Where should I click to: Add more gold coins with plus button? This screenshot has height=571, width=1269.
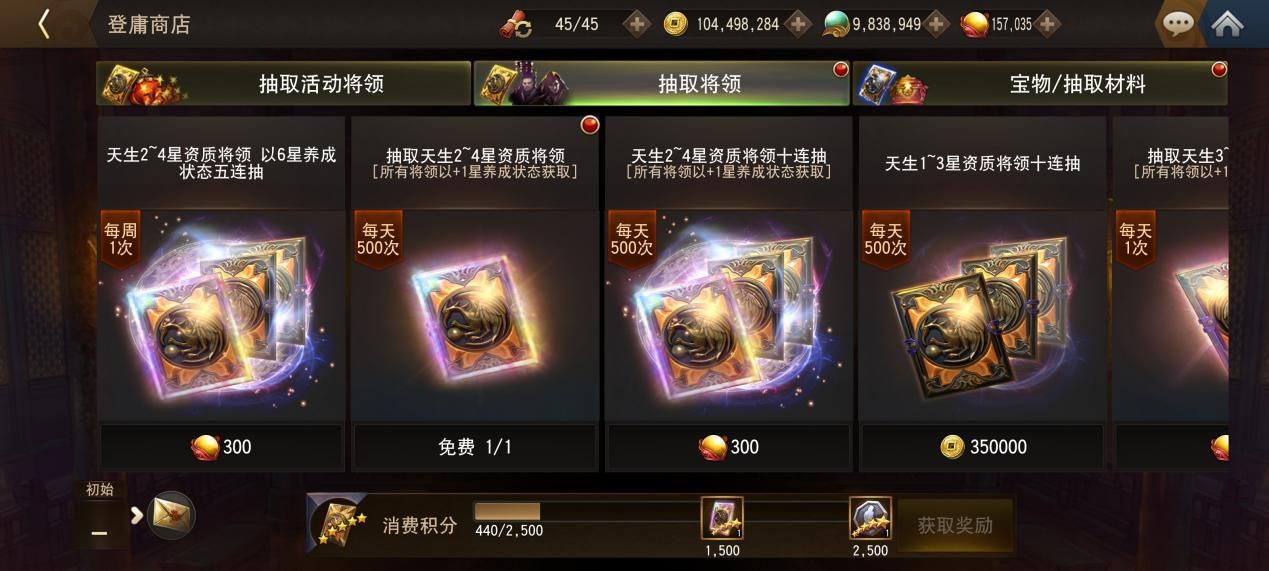click(797, 24)
